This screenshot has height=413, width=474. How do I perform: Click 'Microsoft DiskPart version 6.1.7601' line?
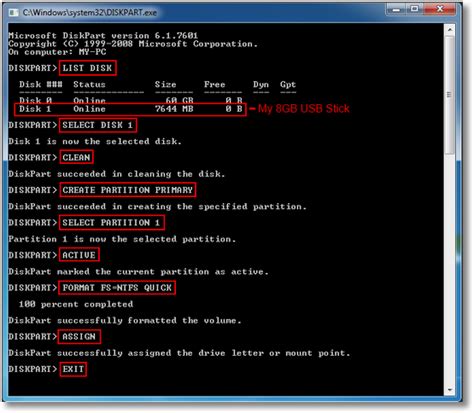coord(103,35)
